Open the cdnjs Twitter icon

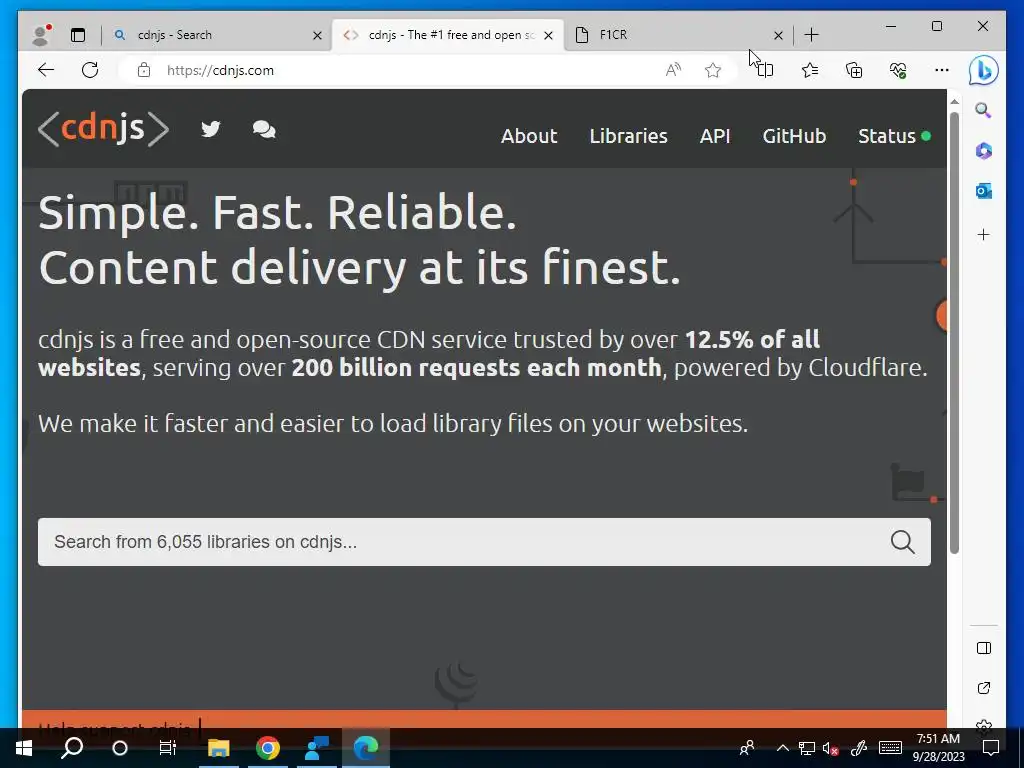tap(210, 129)
